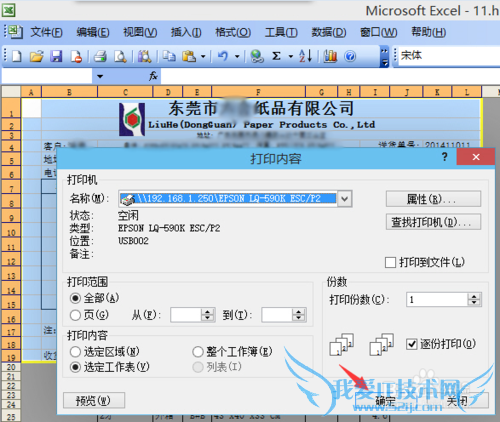
Task: Open the 插入(I) menu
Action: [186, 32]
